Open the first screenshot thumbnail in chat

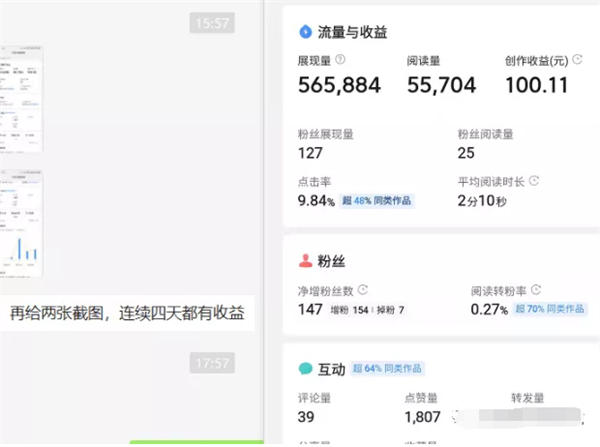(21, 99)
